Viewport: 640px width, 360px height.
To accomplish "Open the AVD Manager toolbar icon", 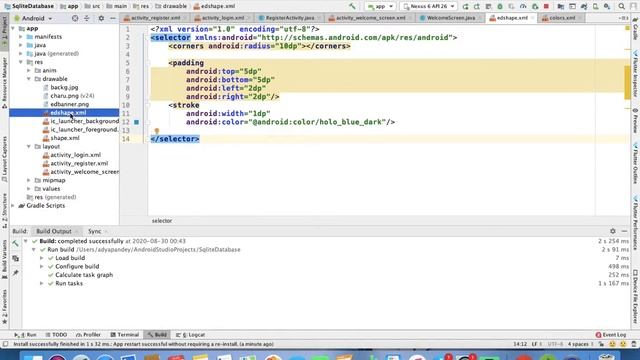I will pos(596,6).
